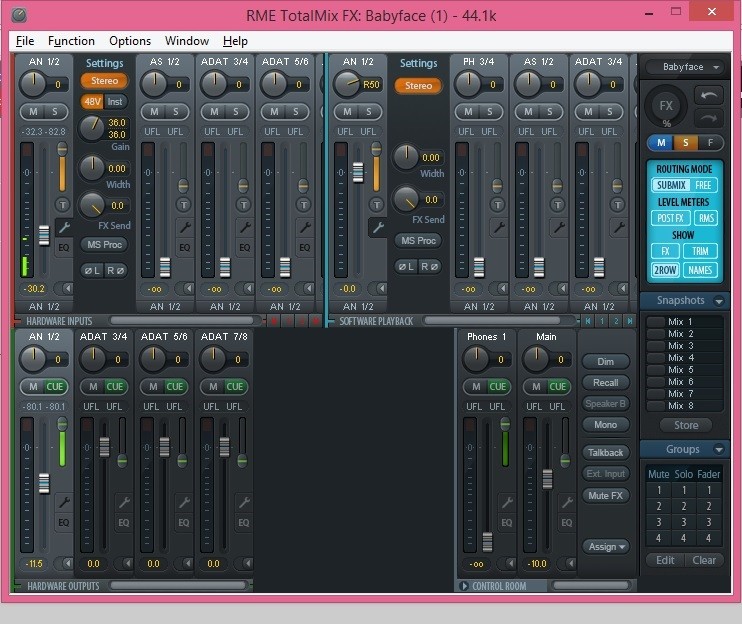The width and height of the screenshot is (742, 624).
Task: Click the Main output level value -10.0
Action: [x=537, y=564]
